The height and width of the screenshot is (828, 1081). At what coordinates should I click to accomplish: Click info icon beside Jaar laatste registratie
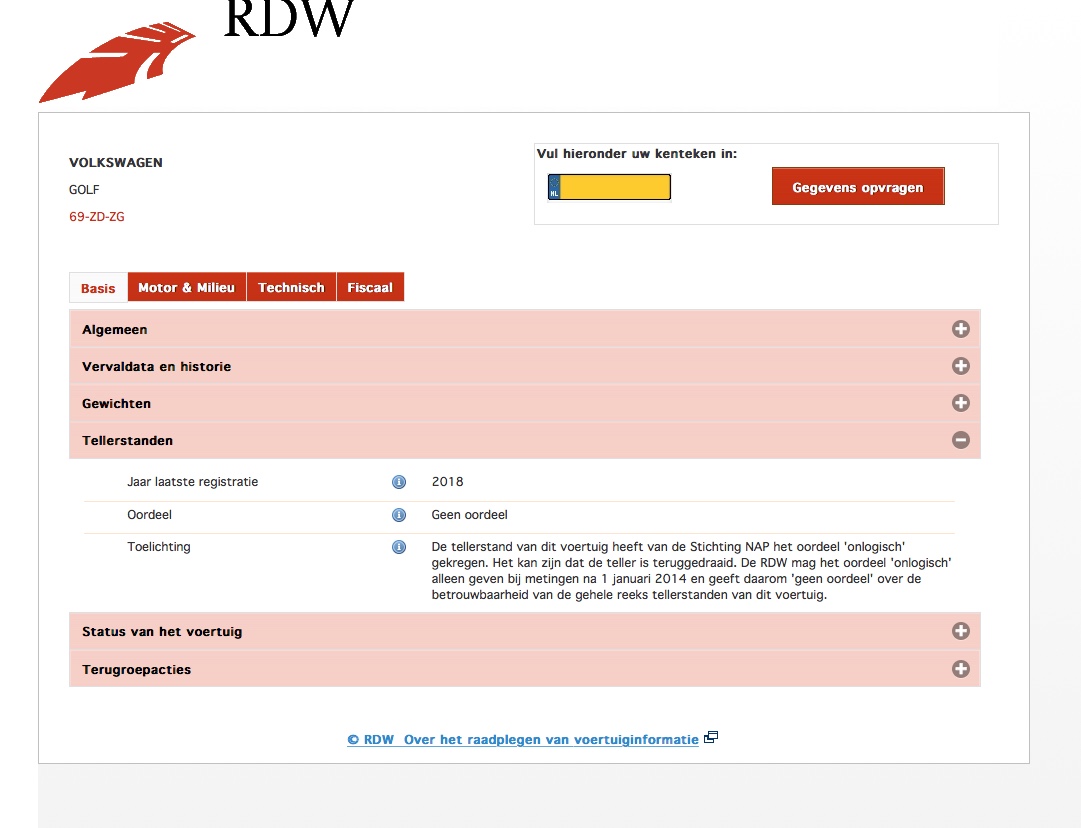398,482
